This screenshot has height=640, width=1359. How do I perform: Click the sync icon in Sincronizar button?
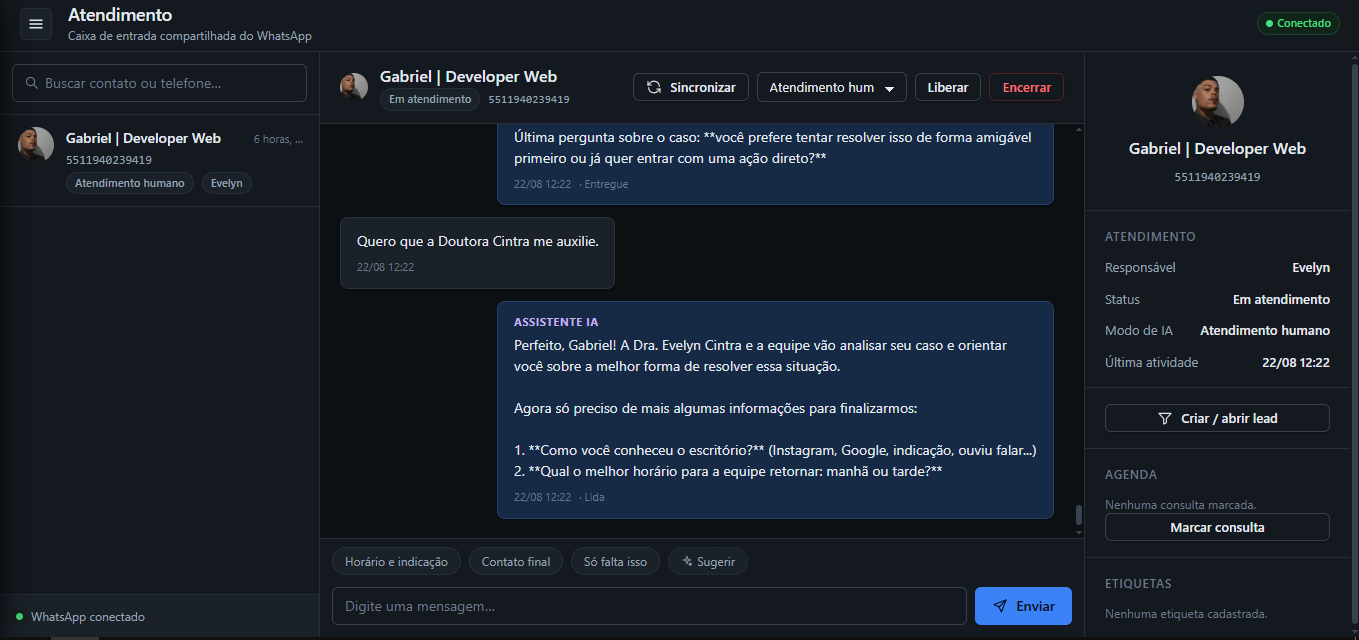point(654,88)
